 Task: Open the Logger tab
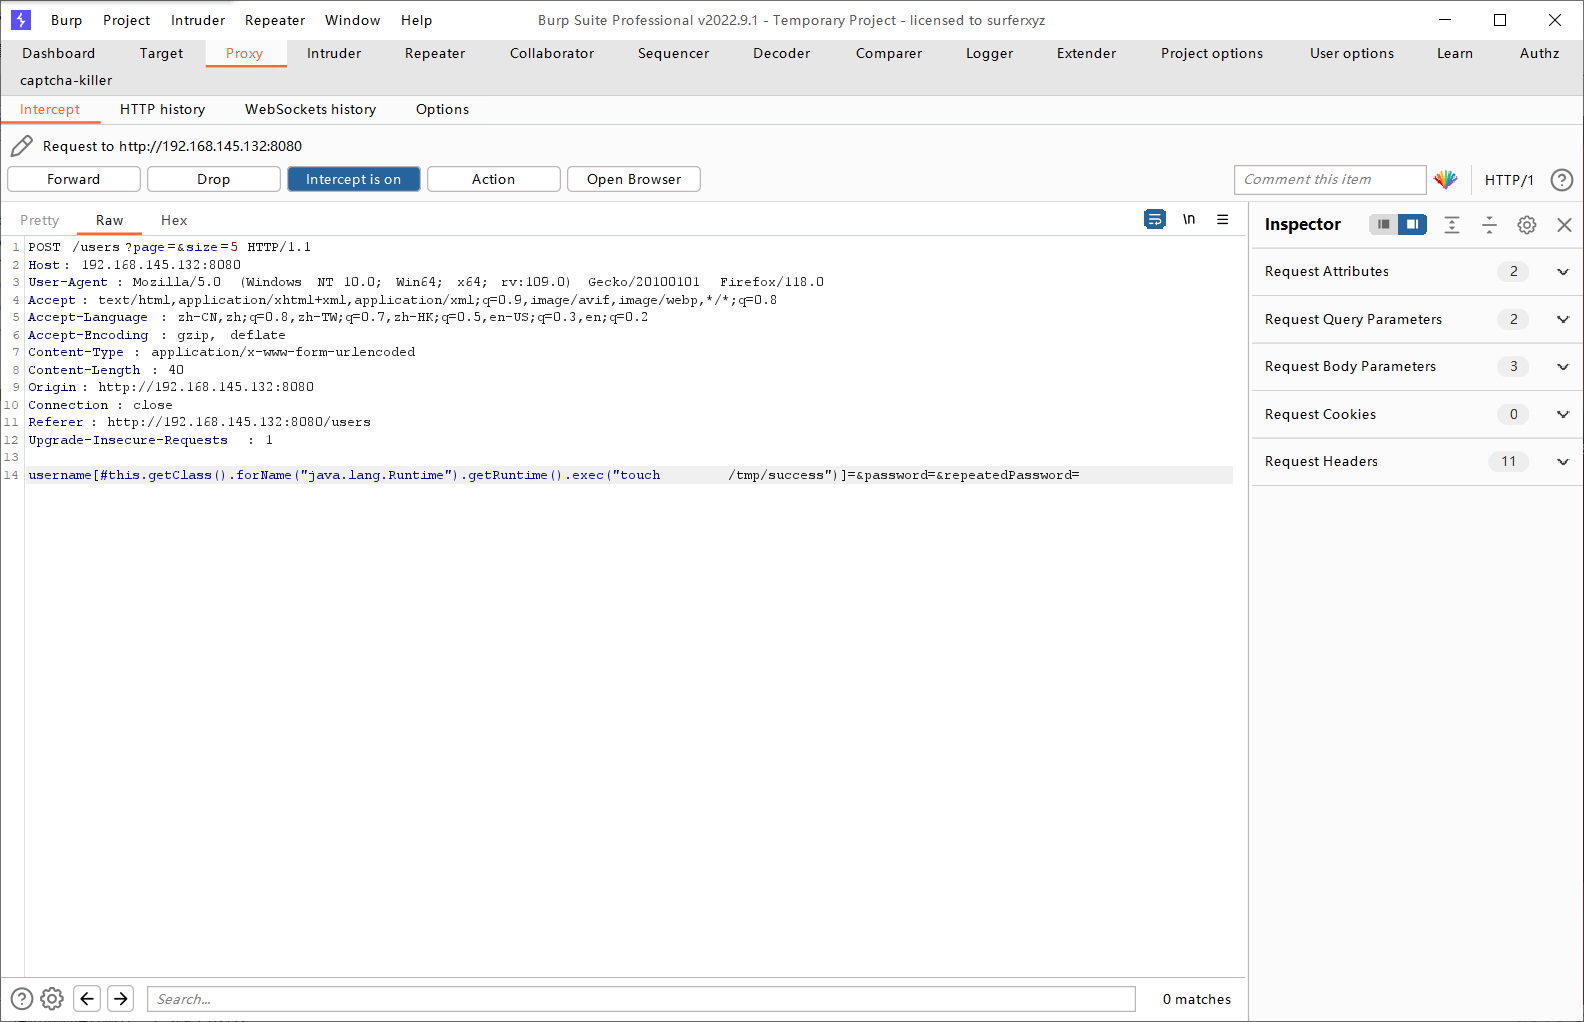tap(990, 54)
